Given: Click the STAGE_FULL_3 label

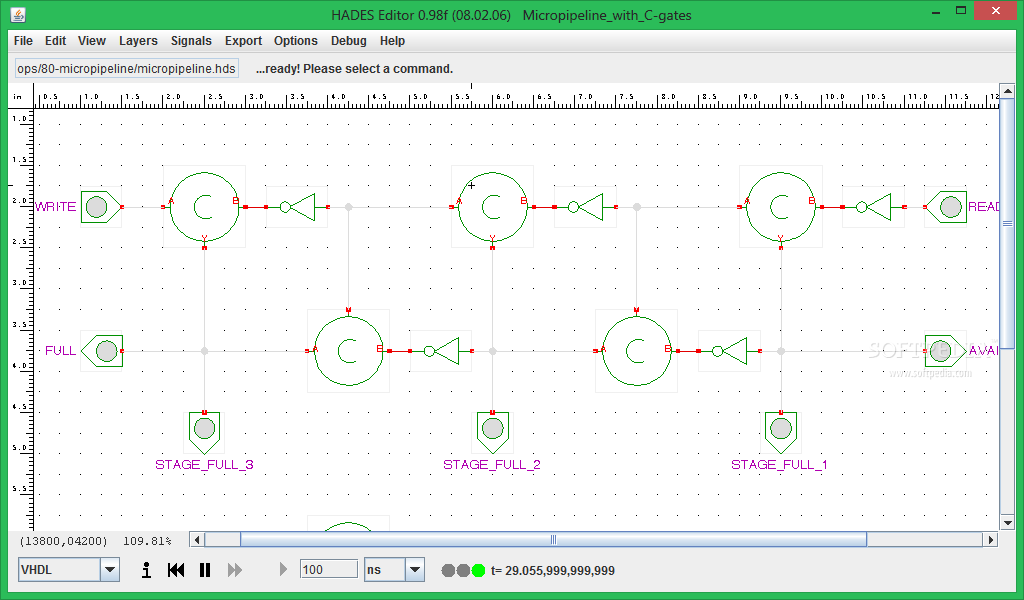Looking at the screenshot, I should coord(204,465).
